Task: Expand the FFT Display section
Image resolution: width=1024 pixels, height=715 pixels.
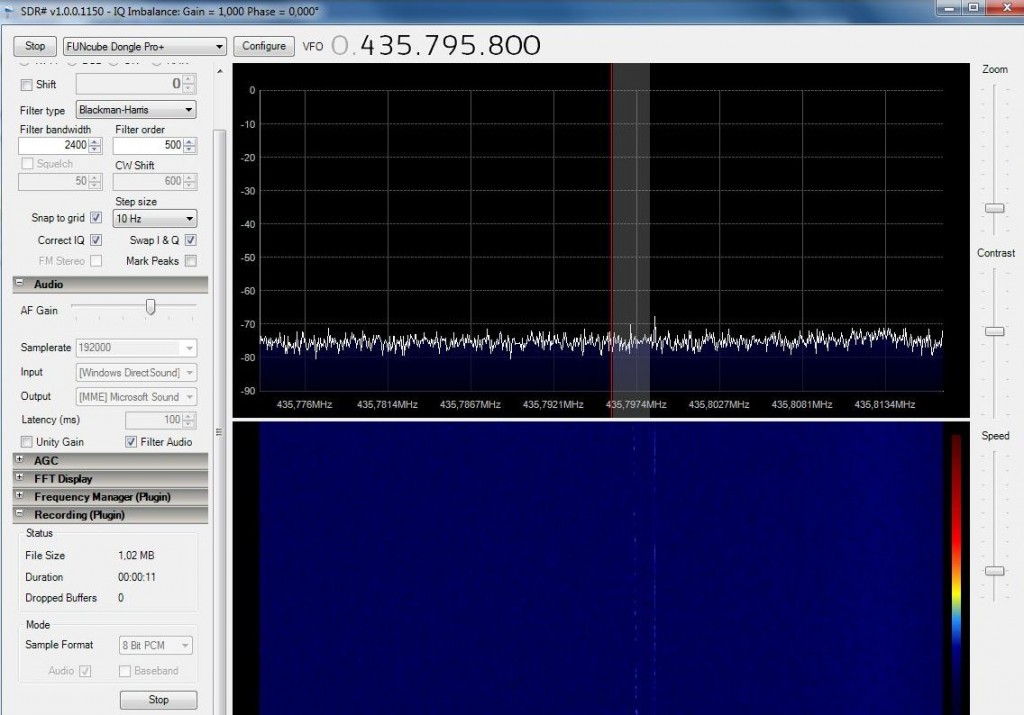Action: [x=20, y=478]
